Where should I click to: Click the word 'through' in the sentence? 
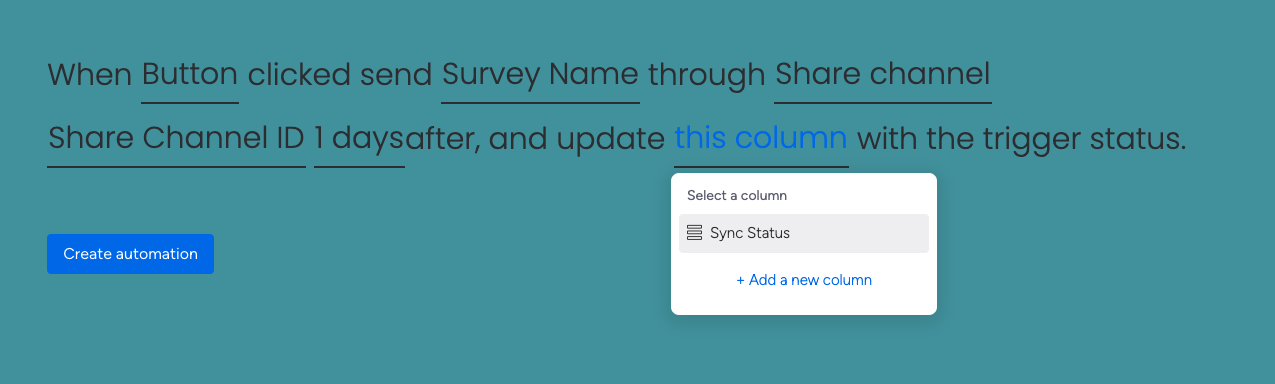[x=707, y=75]
